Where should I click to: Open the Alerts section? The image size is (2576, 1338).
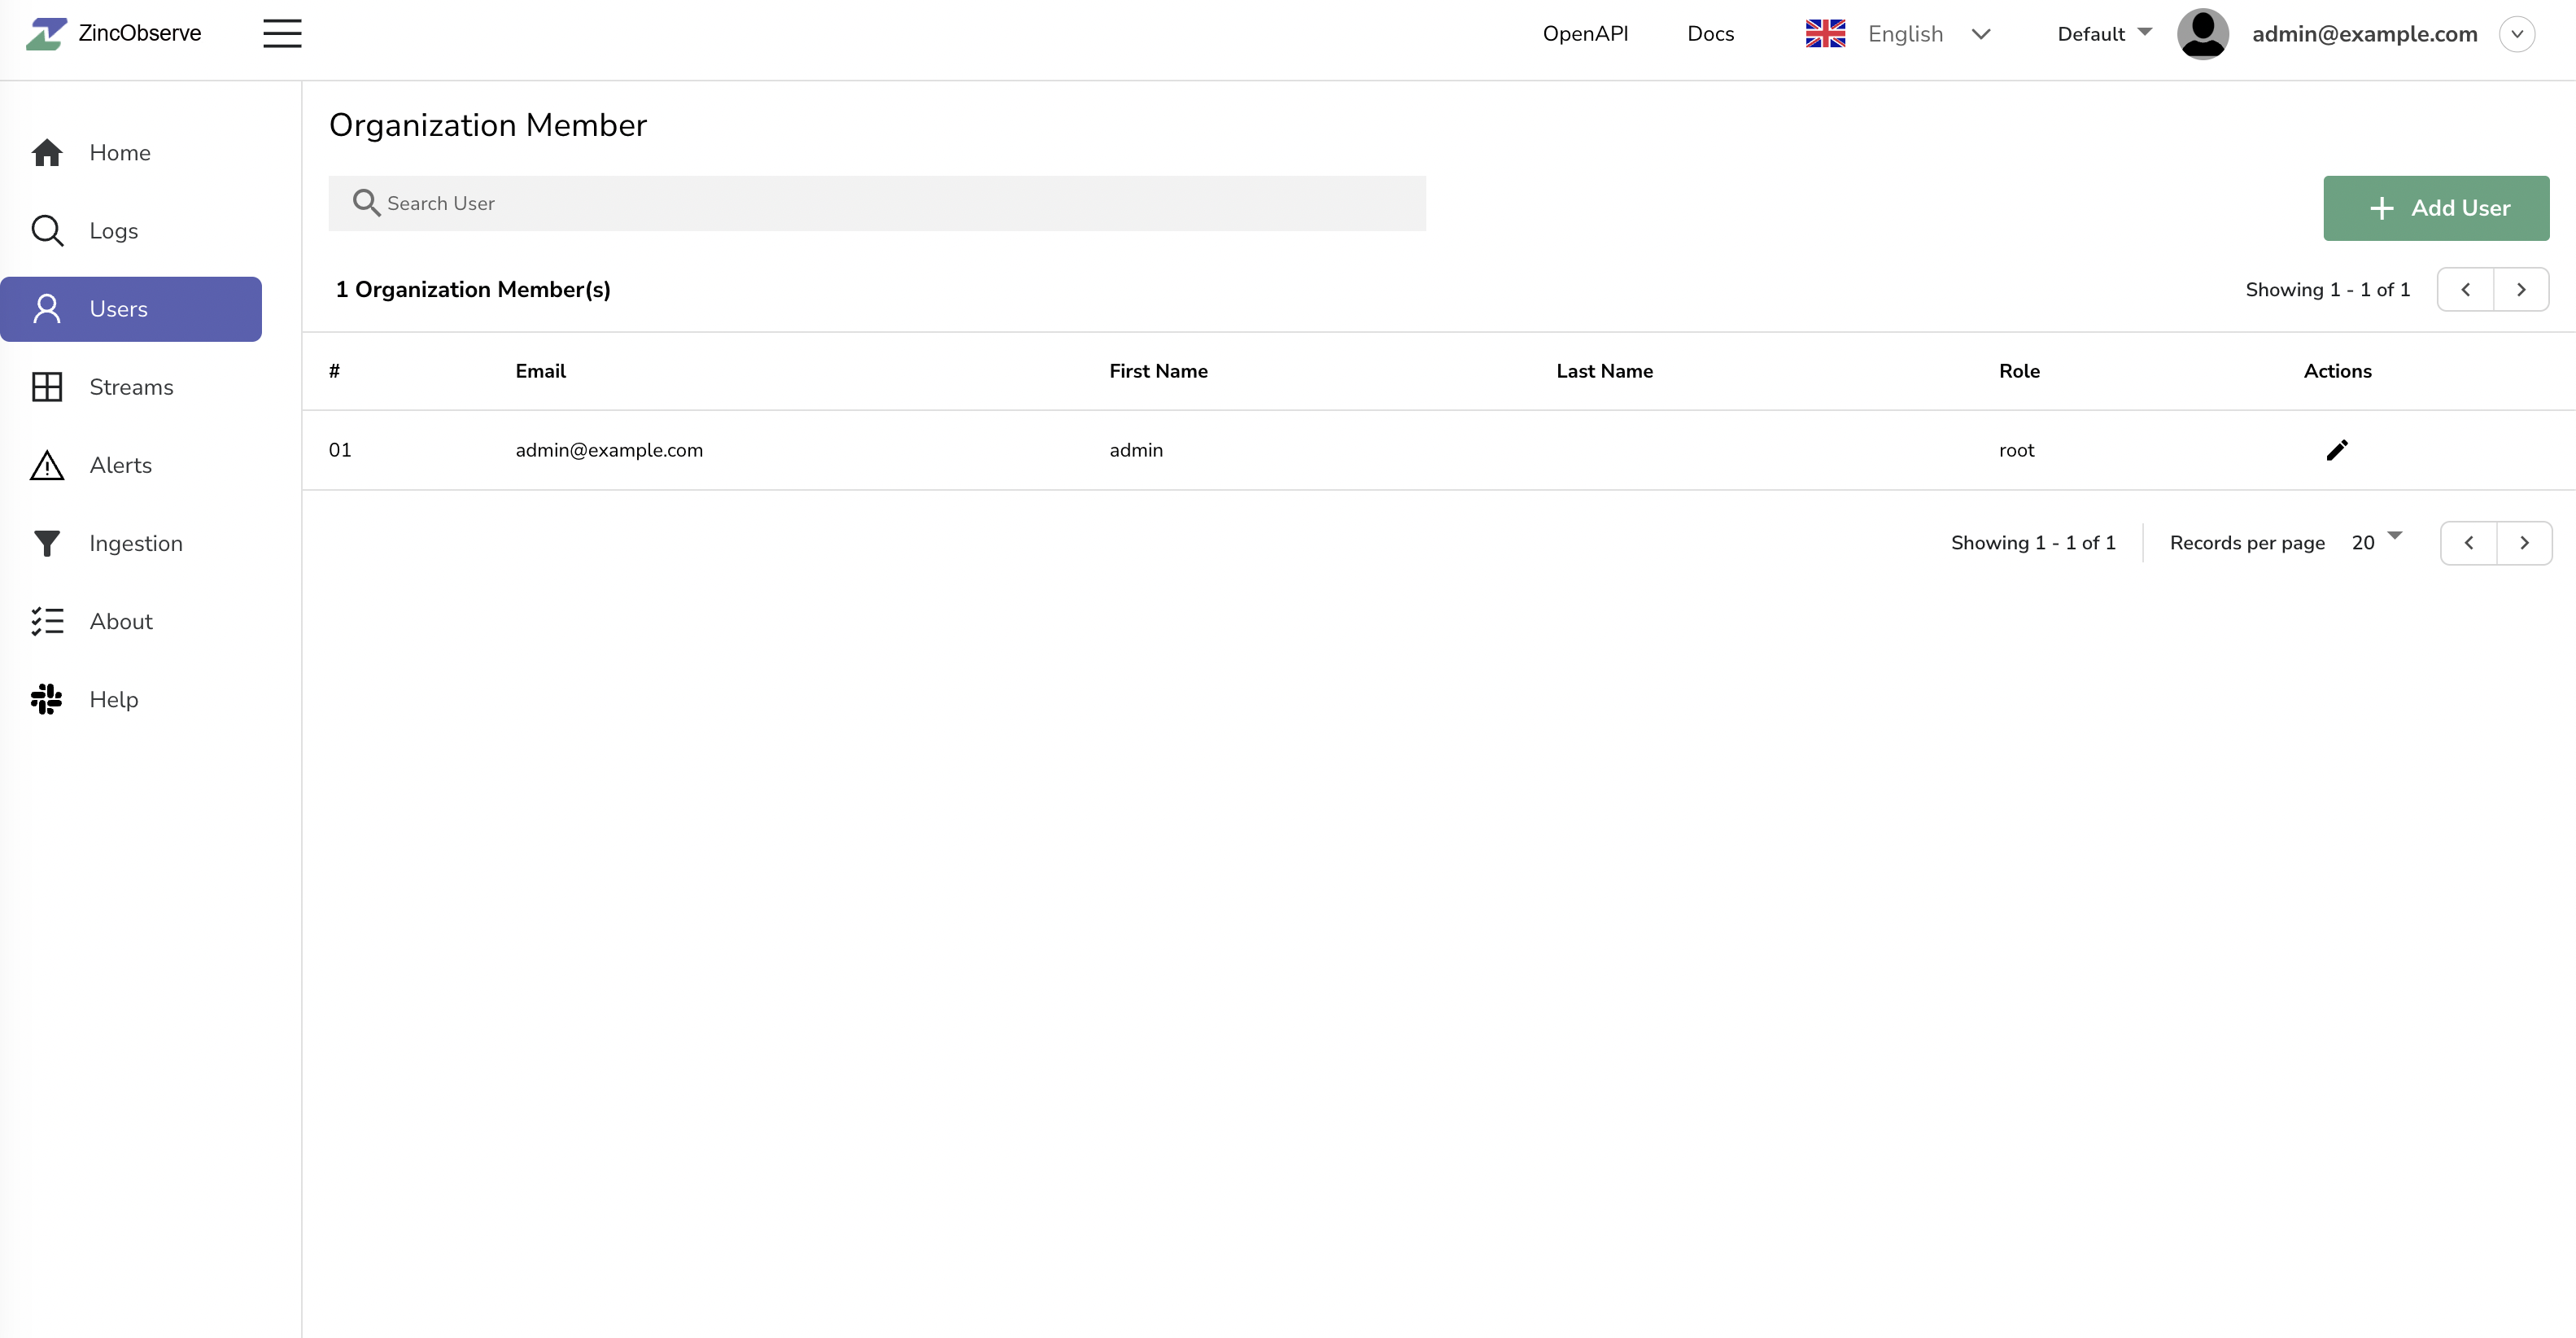pos(131,465)
